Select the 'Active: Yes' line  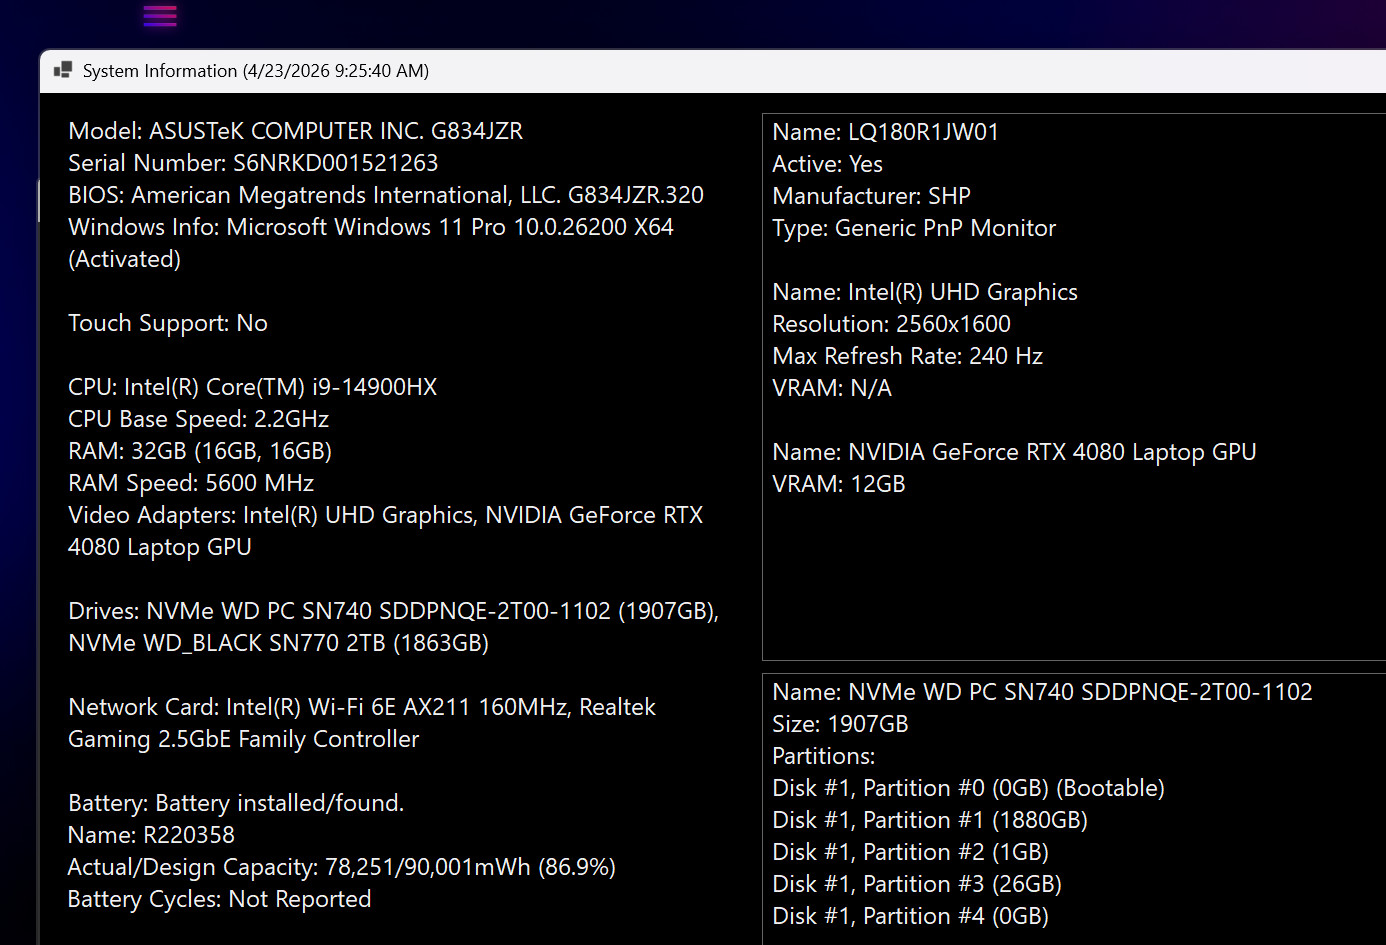pyautogui.click(x=828, y=164)
